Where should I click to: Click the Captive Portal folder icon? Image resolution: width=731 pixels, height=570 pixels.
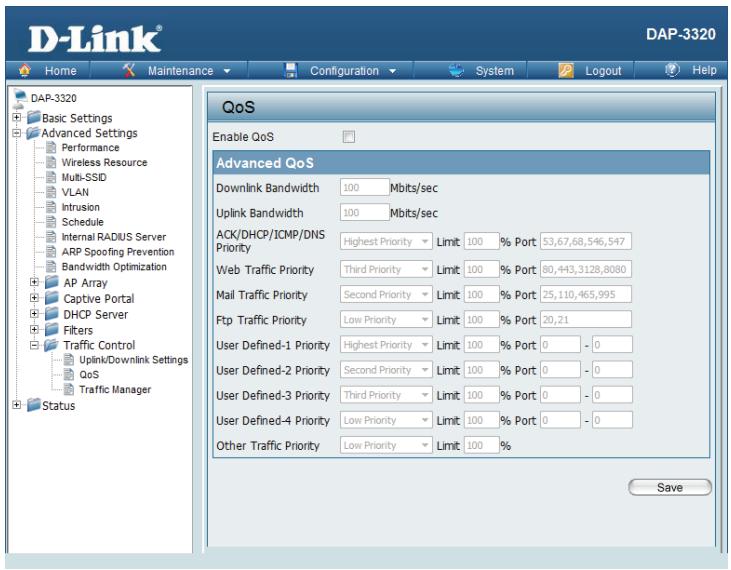[52, 298]
